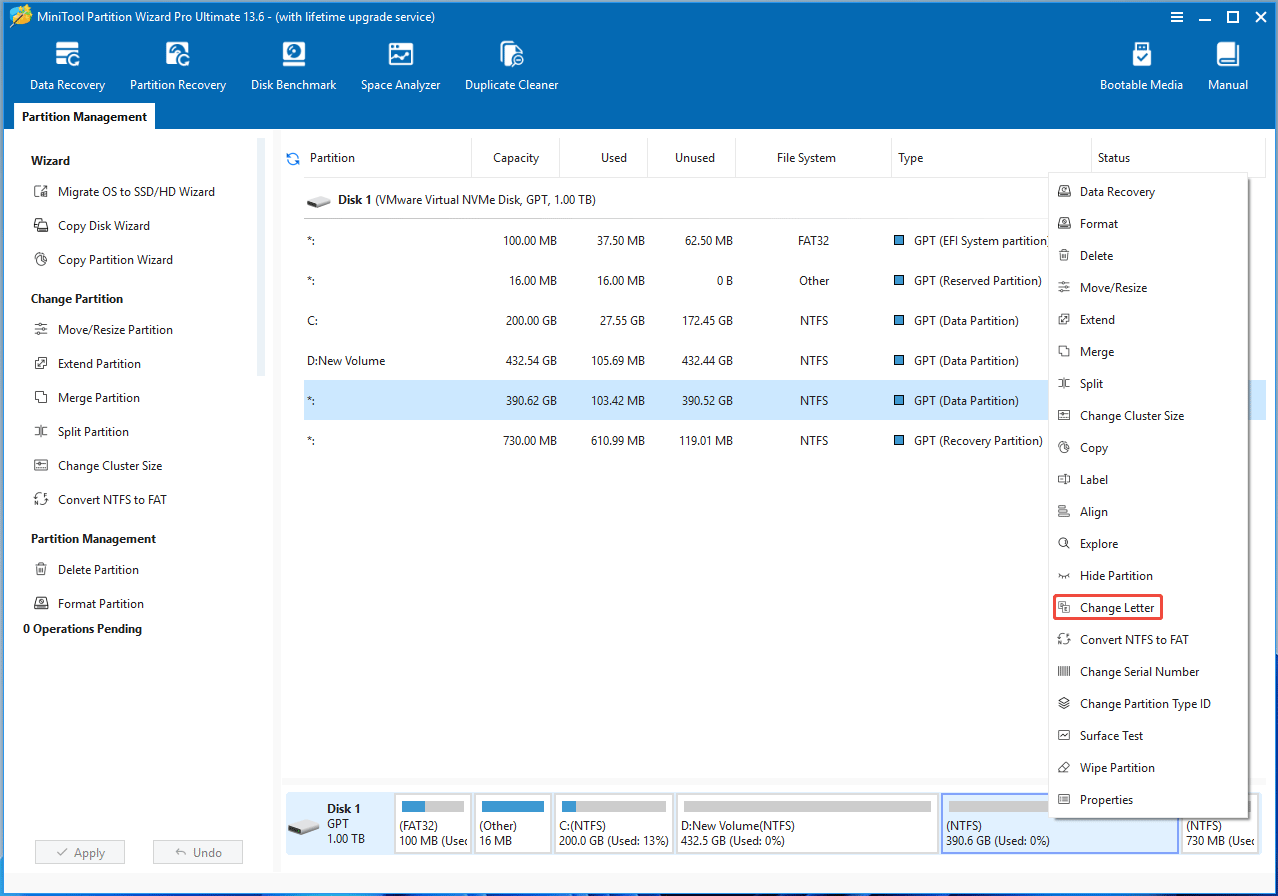
Task: Select Hide Partition in the context menu
Action: tap(1148, 576)
